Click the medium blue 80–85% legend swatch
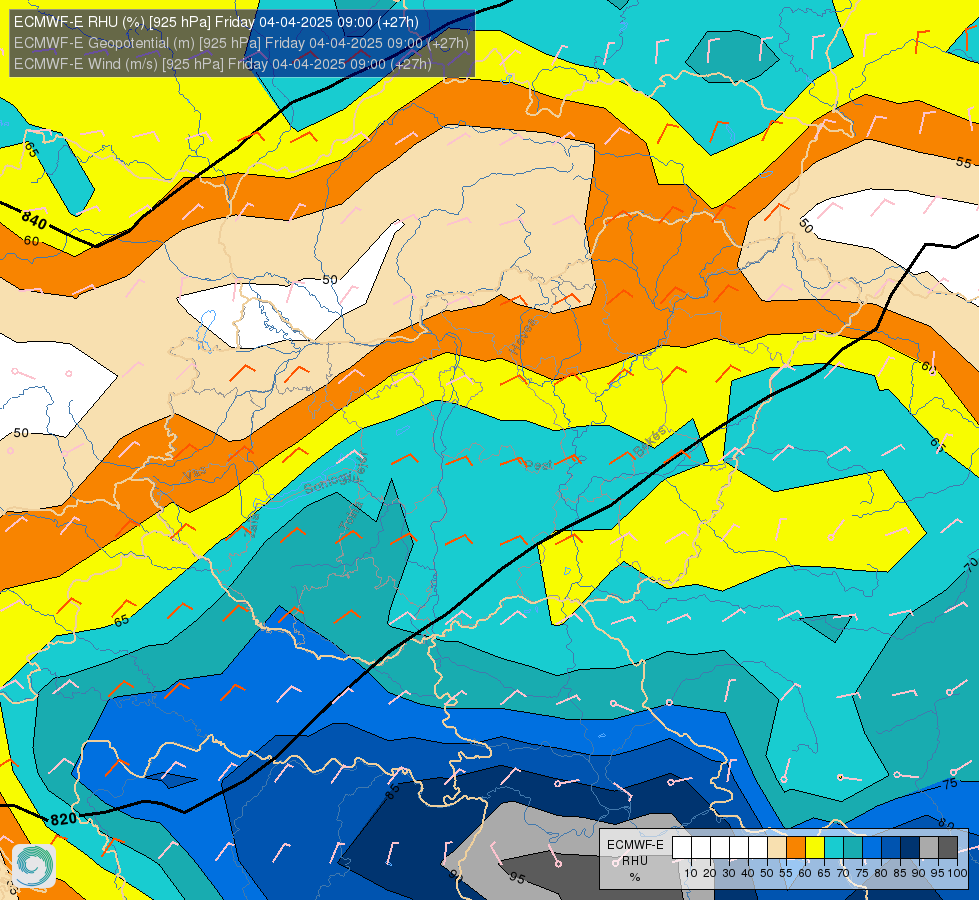Viewport: 979px width, 900px height. tap(891, 848)
